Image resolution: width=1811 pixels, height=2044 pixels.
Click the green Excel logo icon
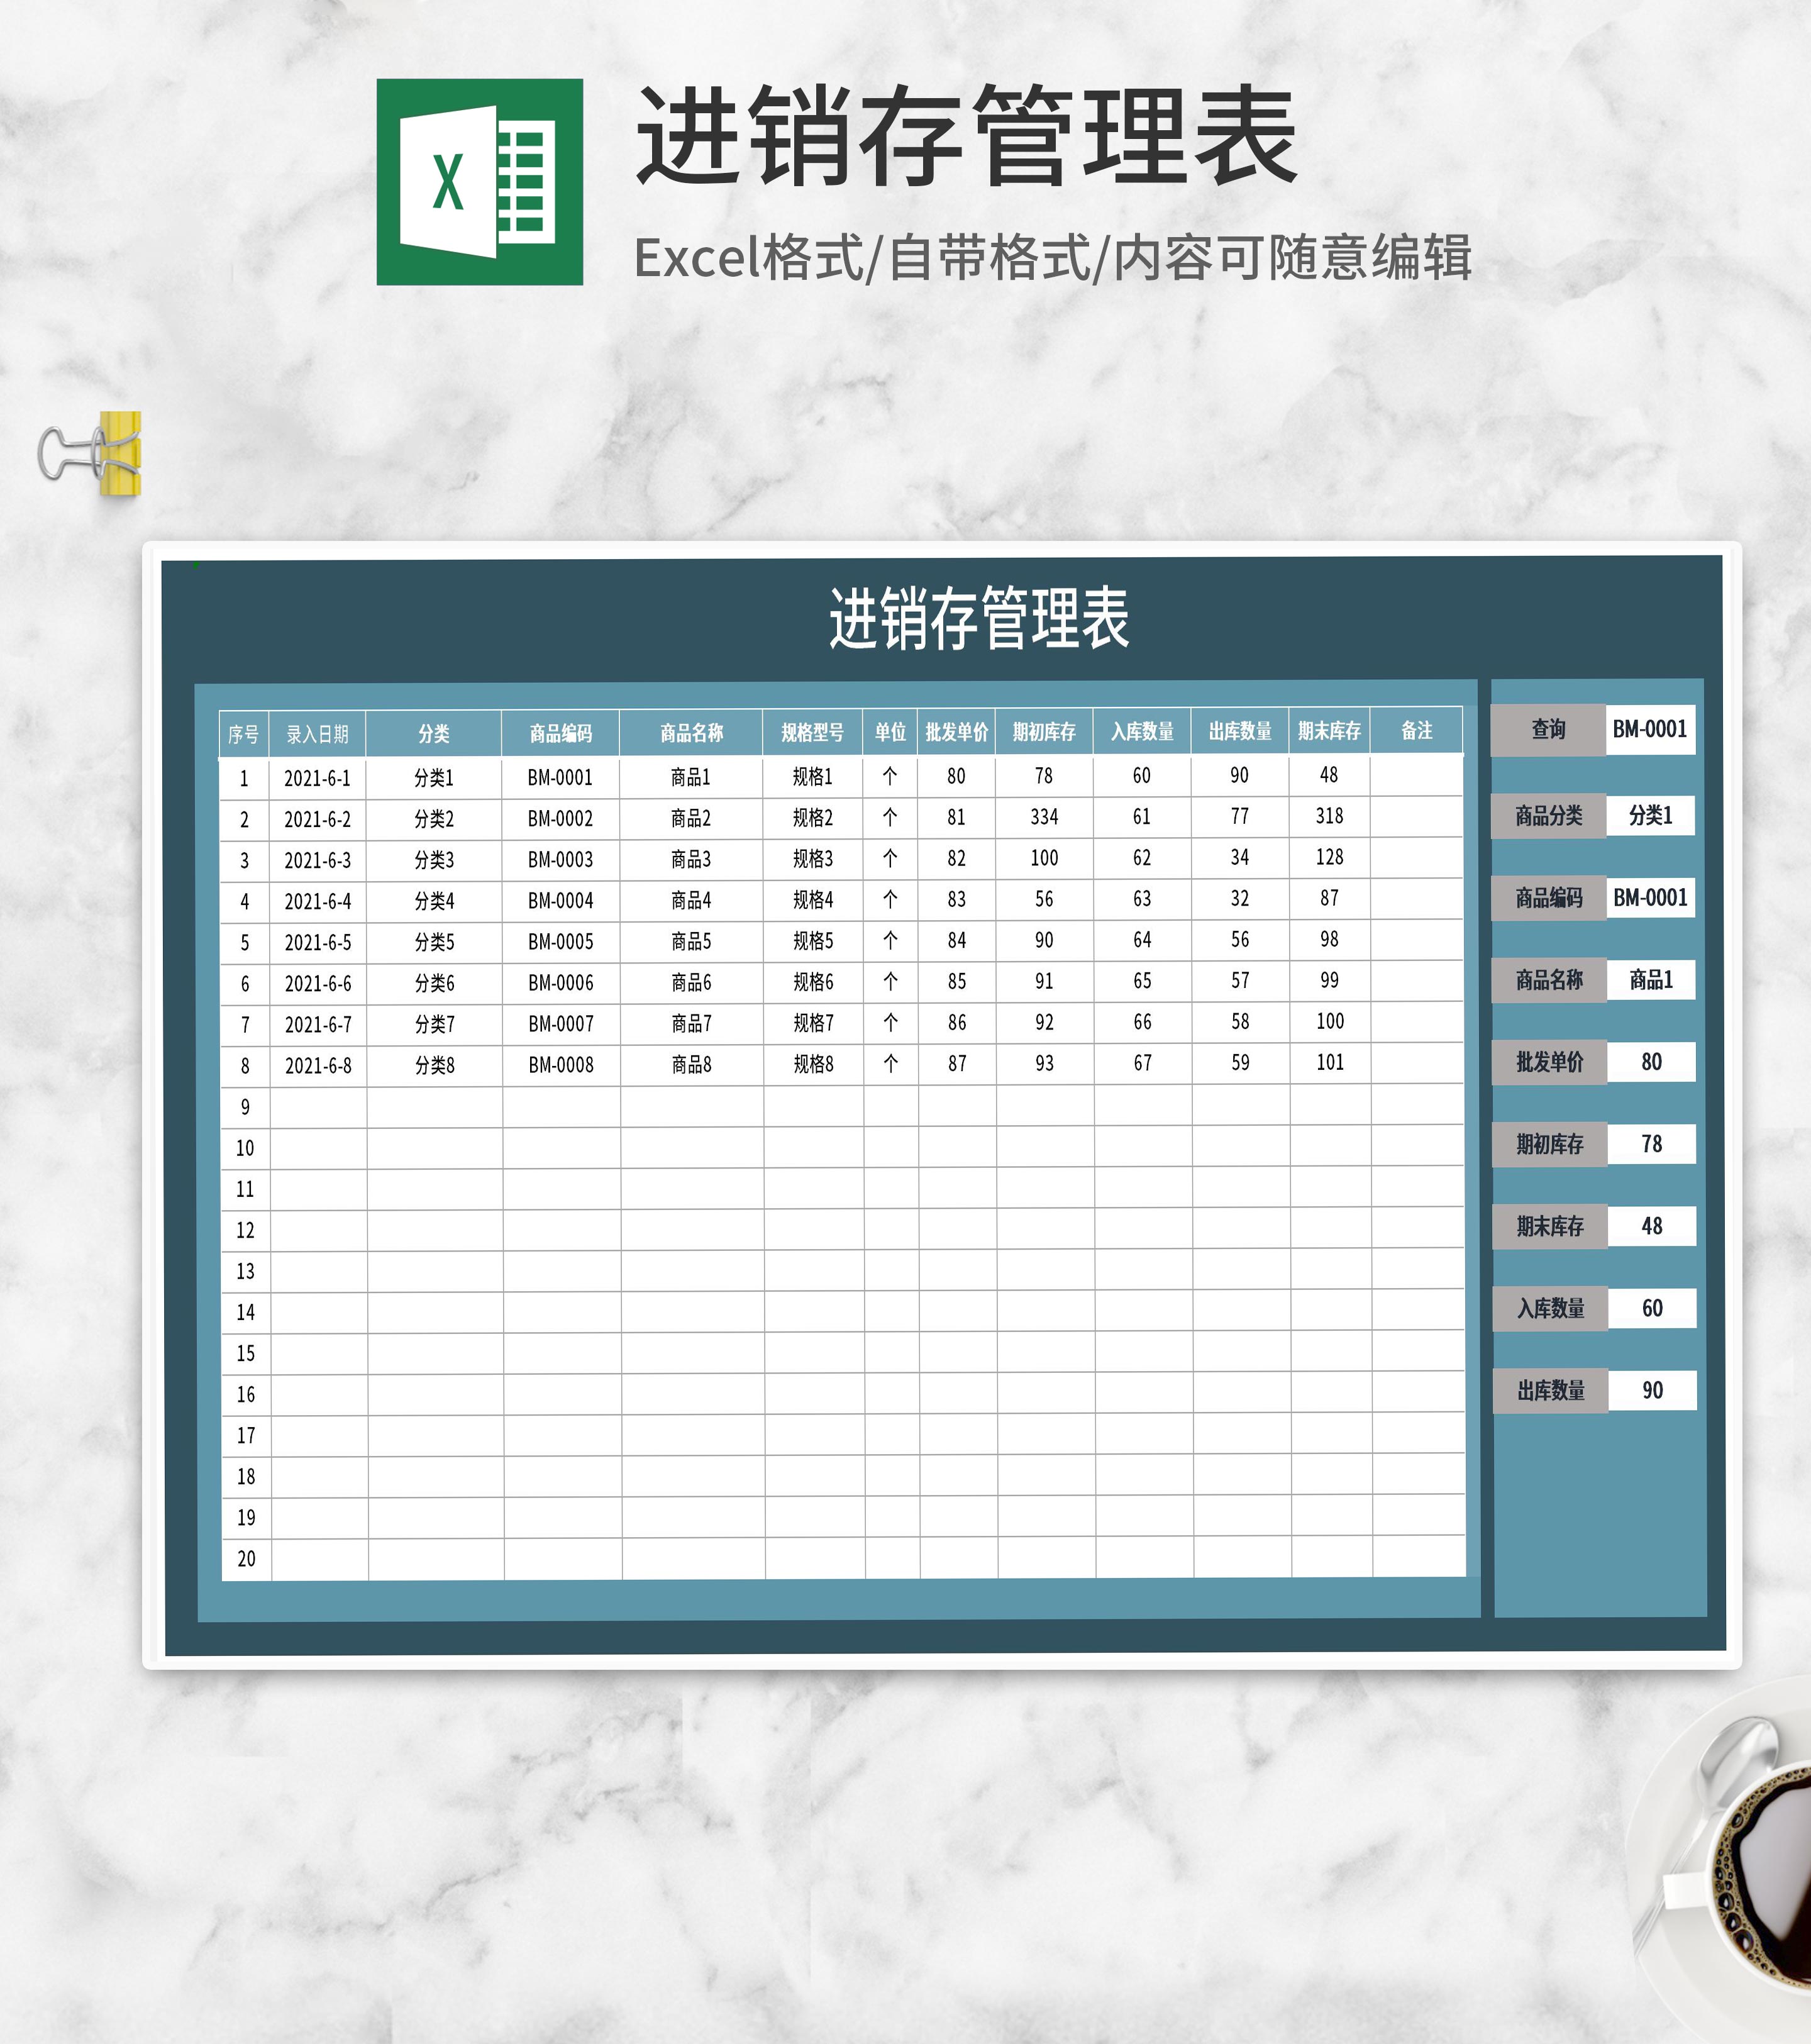coord(480,180)
